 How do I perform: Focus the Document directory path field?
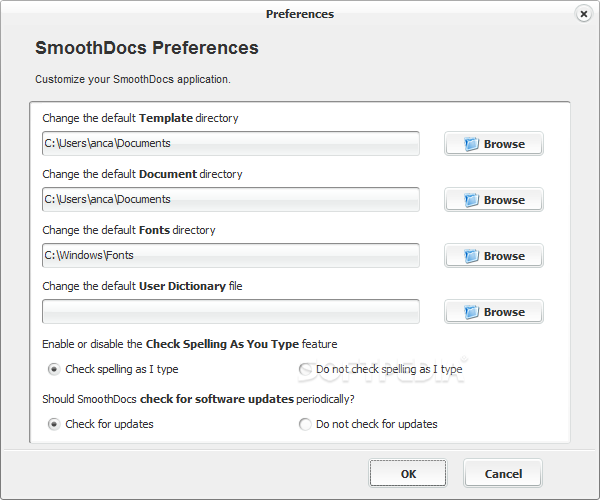[x=231, y=199]
